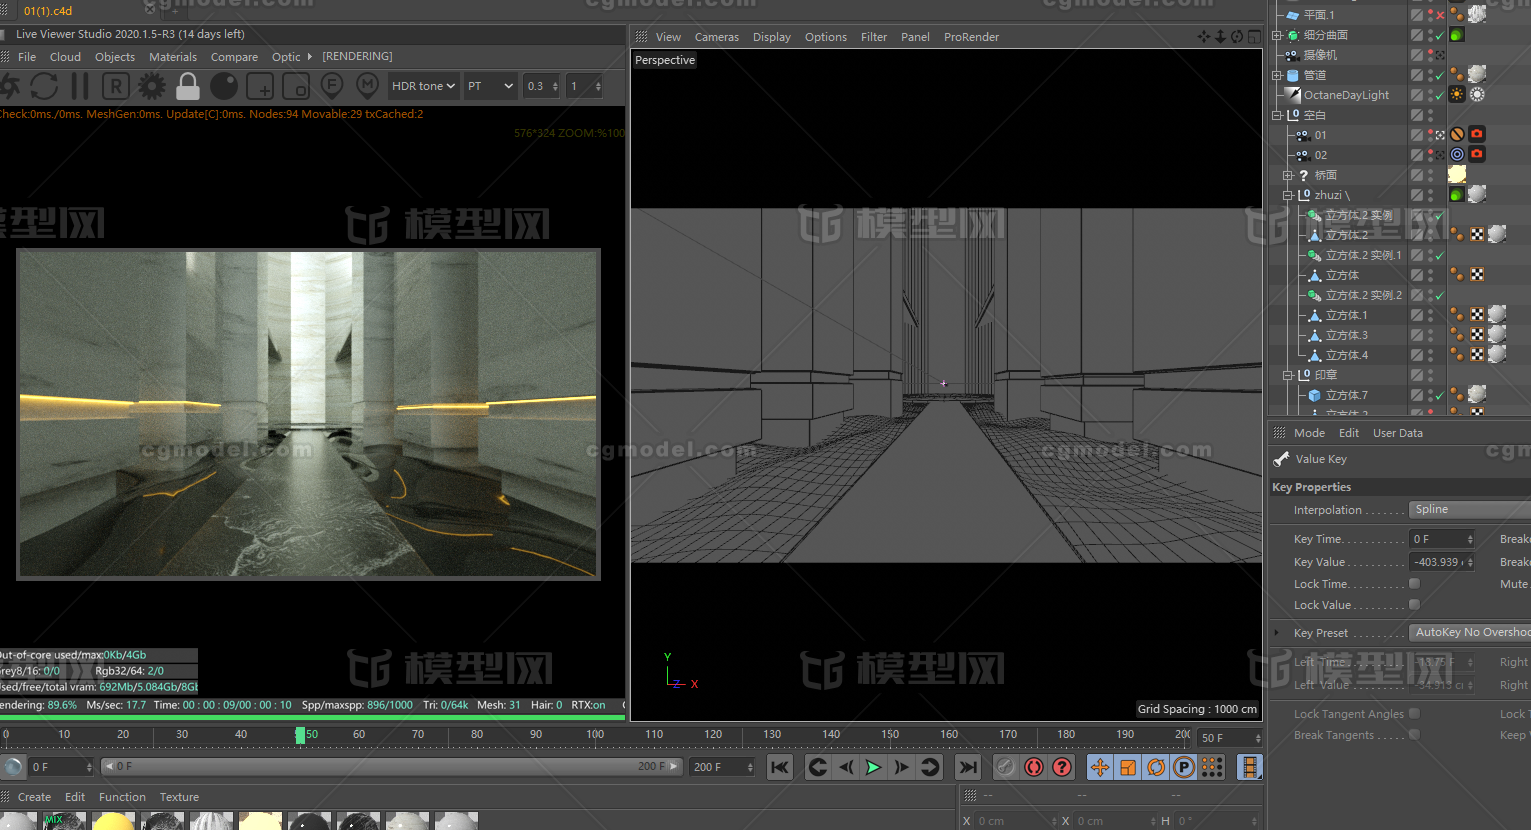This screenshot has height=830, width=1531.
Task: Toggle the Lock Time checkbox
Action: 1414,584
